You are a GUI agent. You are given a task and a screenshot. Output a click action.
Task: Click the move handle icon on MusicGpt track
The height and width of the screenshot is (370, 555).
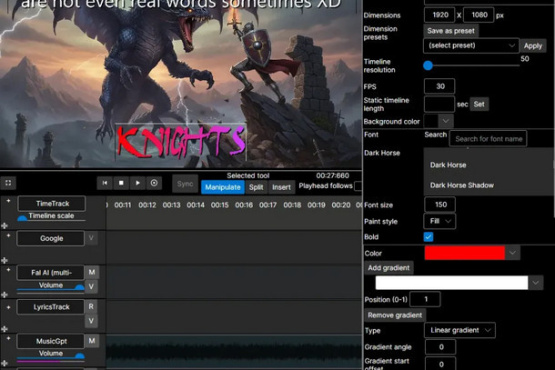point(5,363)
